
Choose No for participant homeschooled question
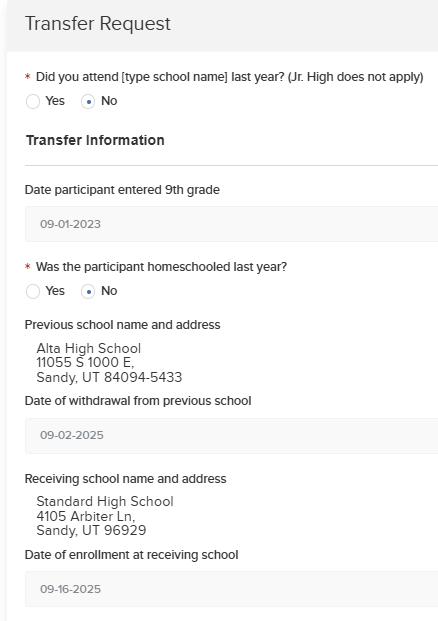pos(88,291)
